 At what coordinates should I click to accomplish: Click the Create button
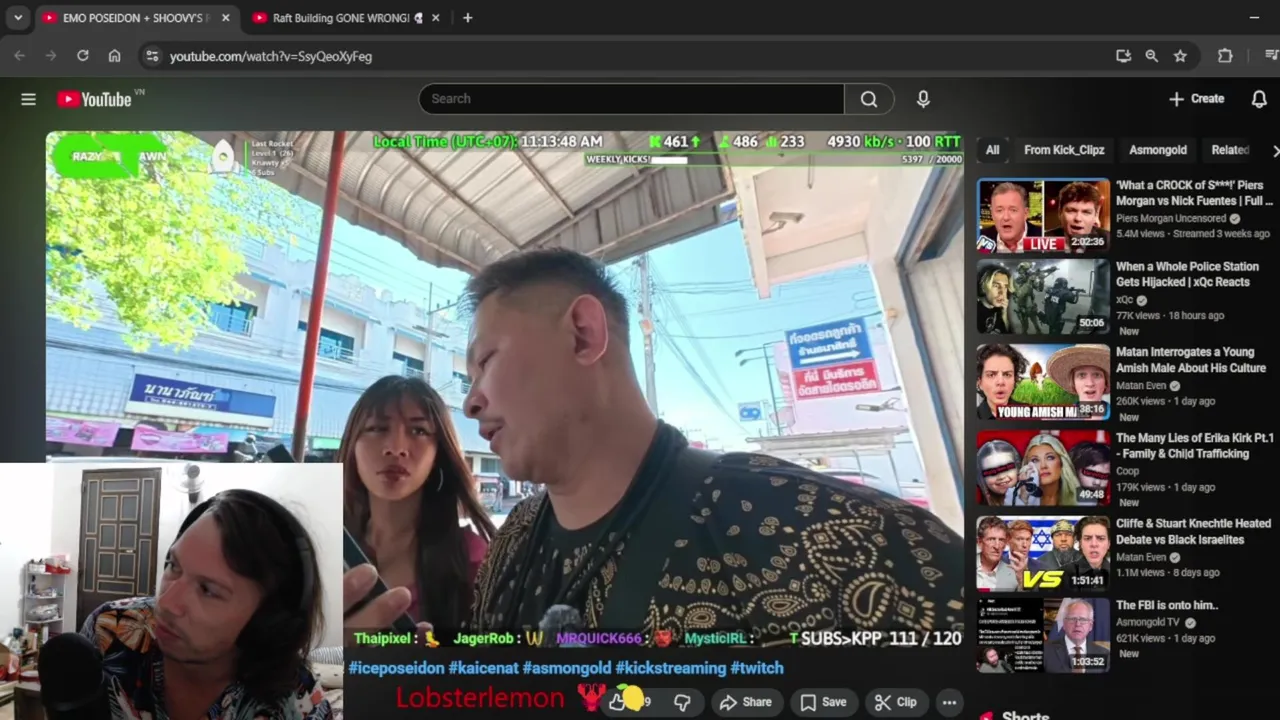pos(1197,99)
